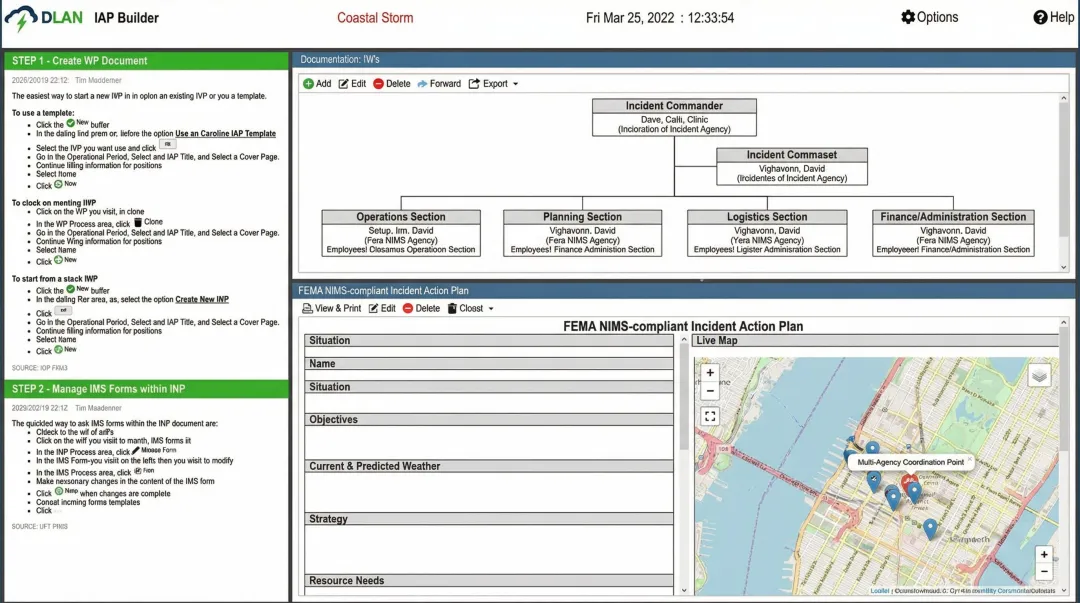Open Help from the top bar
This screenshot has height=603, width=1080.
click(1054, 17)
